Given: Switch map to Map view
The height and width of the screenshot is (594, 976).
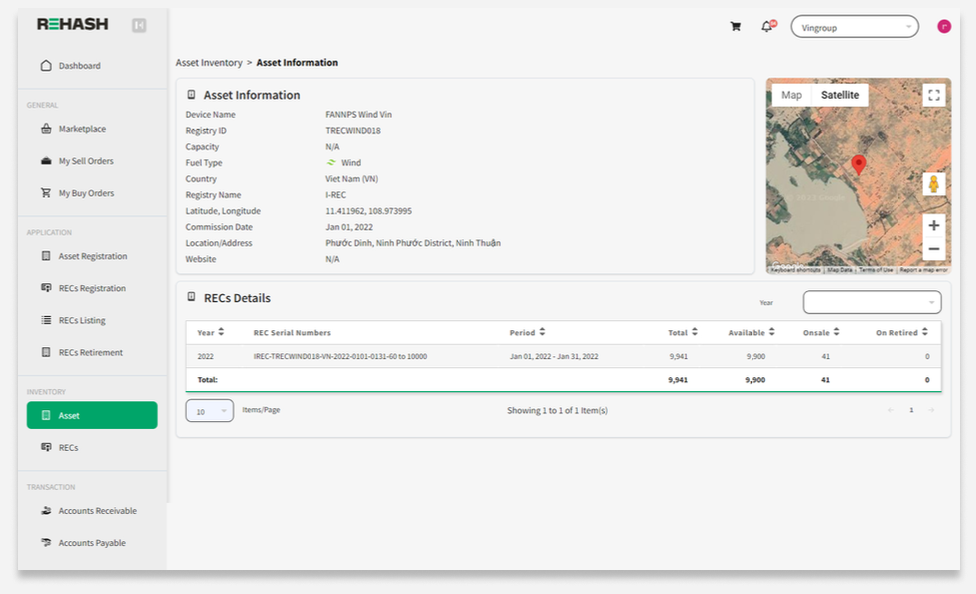Looking at the screenshot, I should 791,95.
